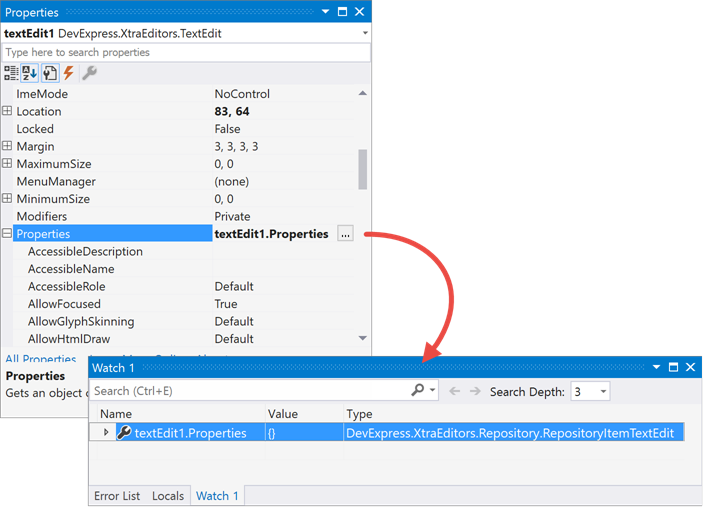
Task: Open Properties panel window position menu
Action: (326, 12)
